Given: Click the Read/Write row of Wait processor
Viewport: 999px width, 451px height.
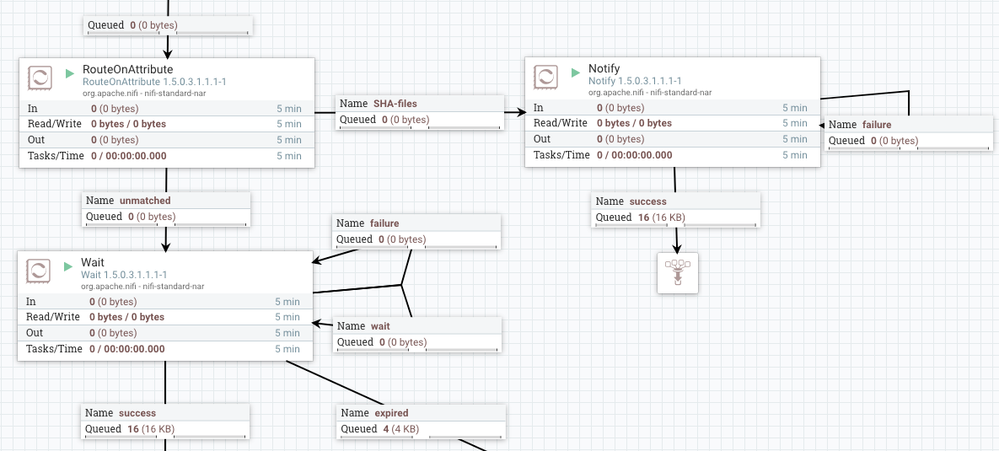Looking at the screenshot, I should pos(165,317).
